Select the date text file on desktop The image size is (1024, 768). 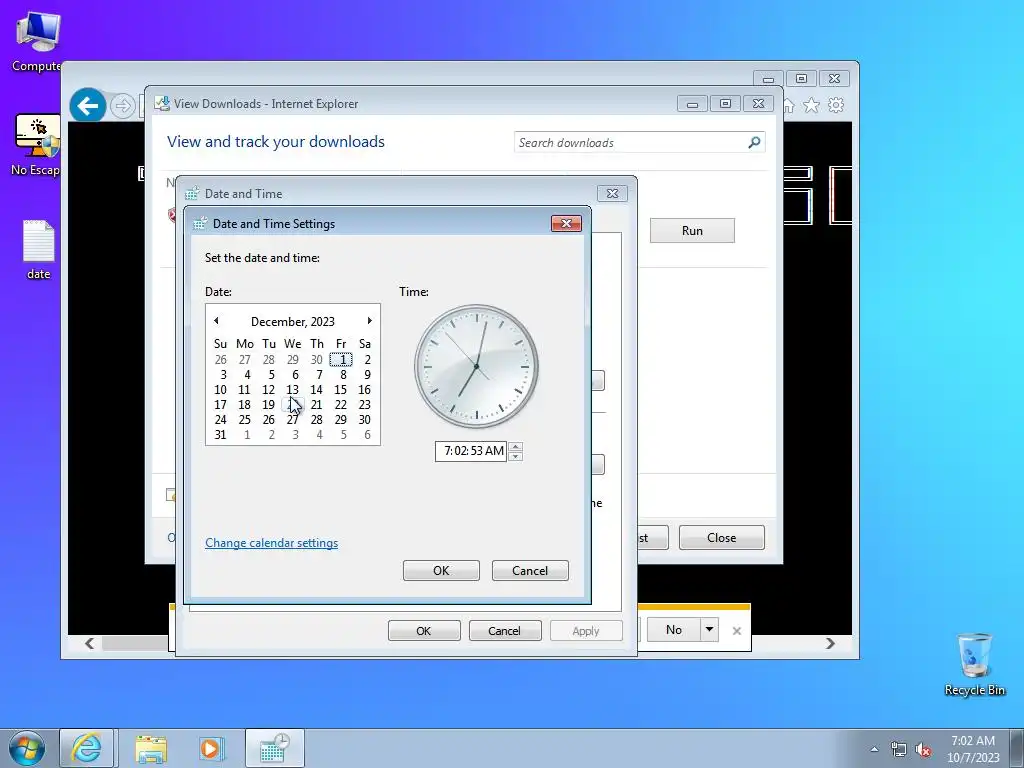[39, 249]
